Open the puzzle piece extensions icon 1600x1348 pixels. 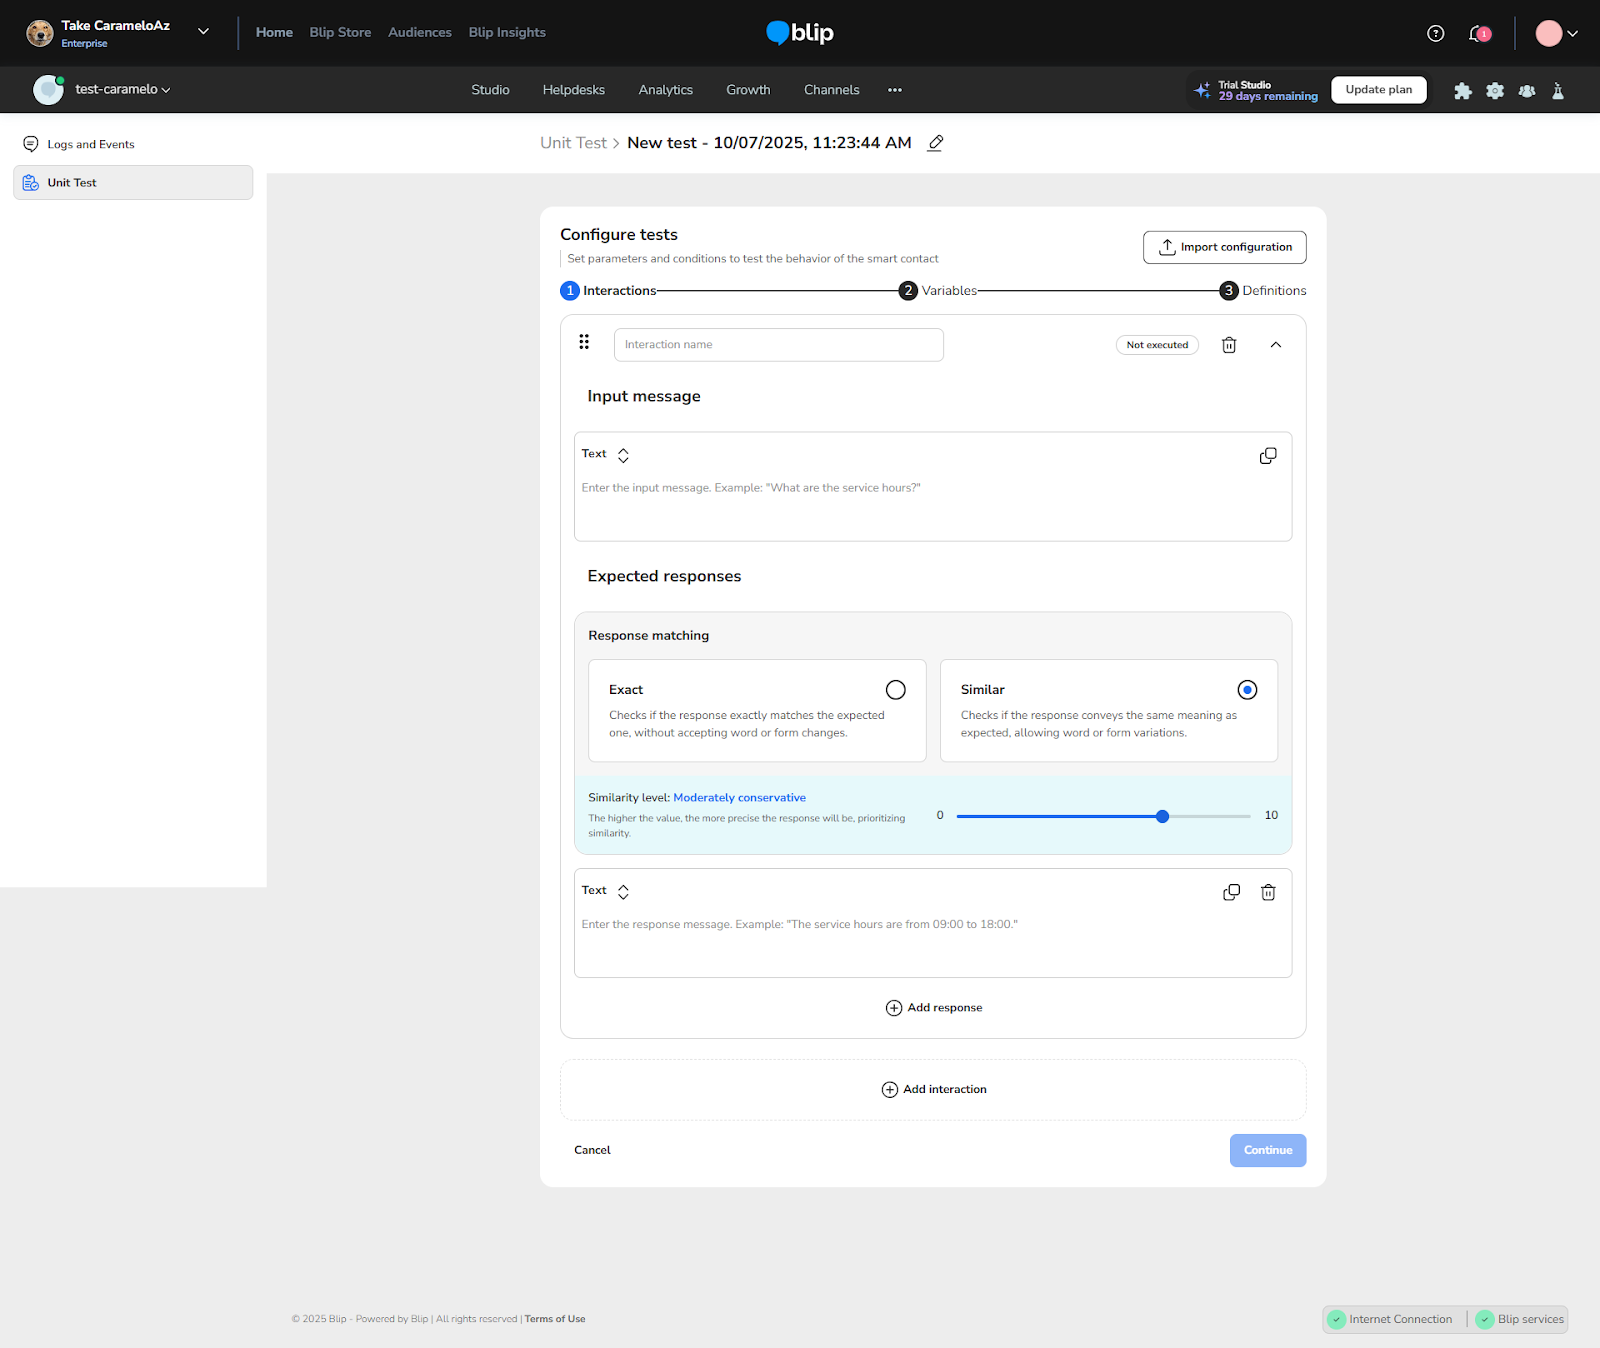pos(1462,91)
